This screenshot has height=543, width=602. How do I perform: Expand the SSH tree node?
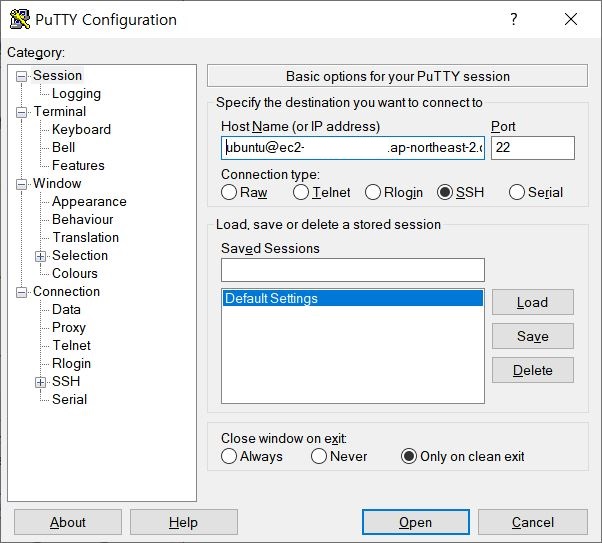click(x=41, y=382)
